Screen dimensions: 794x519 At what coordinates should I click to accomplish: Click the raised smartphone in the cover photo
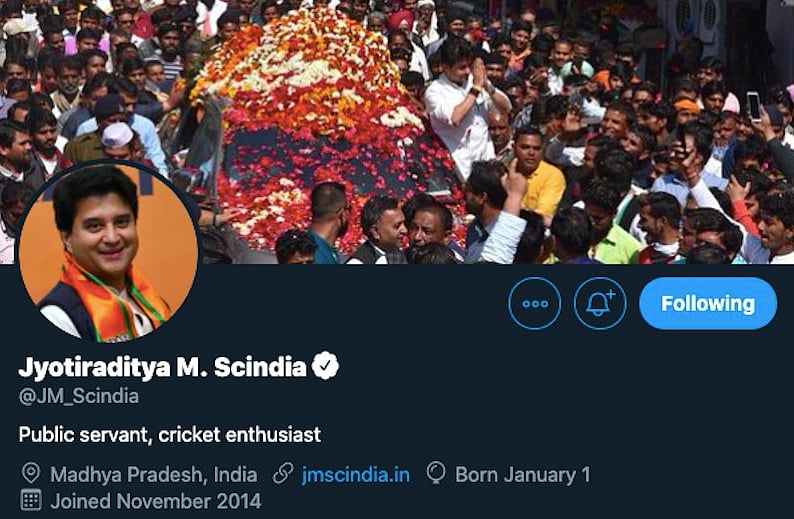753,105
